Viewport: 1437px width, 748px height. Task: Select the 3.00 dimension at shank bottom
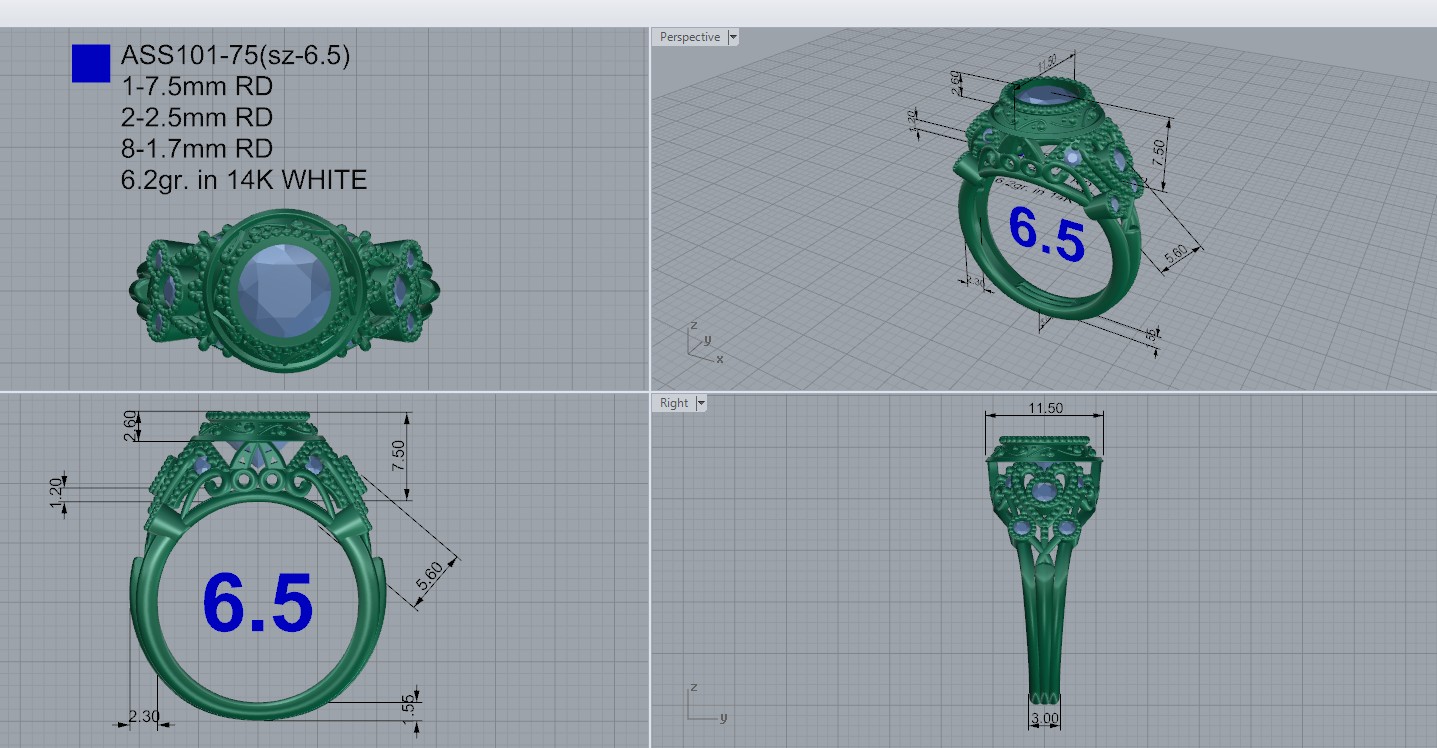pyautogui.click(x=1045, y=718)
